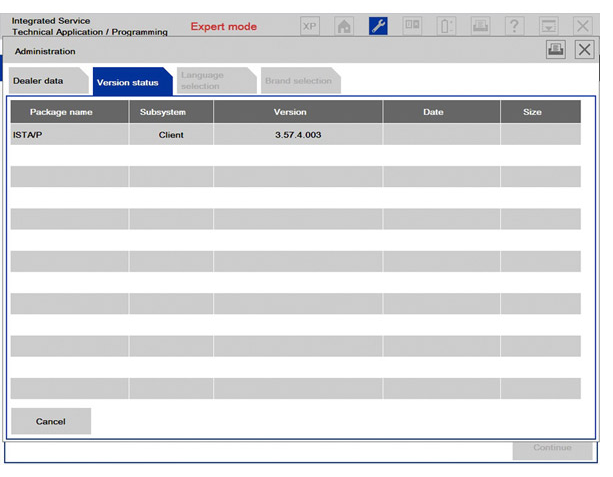Click the Version column header
Image resolution: width=613 pixels, height=477 pixels.
point(290,112)
